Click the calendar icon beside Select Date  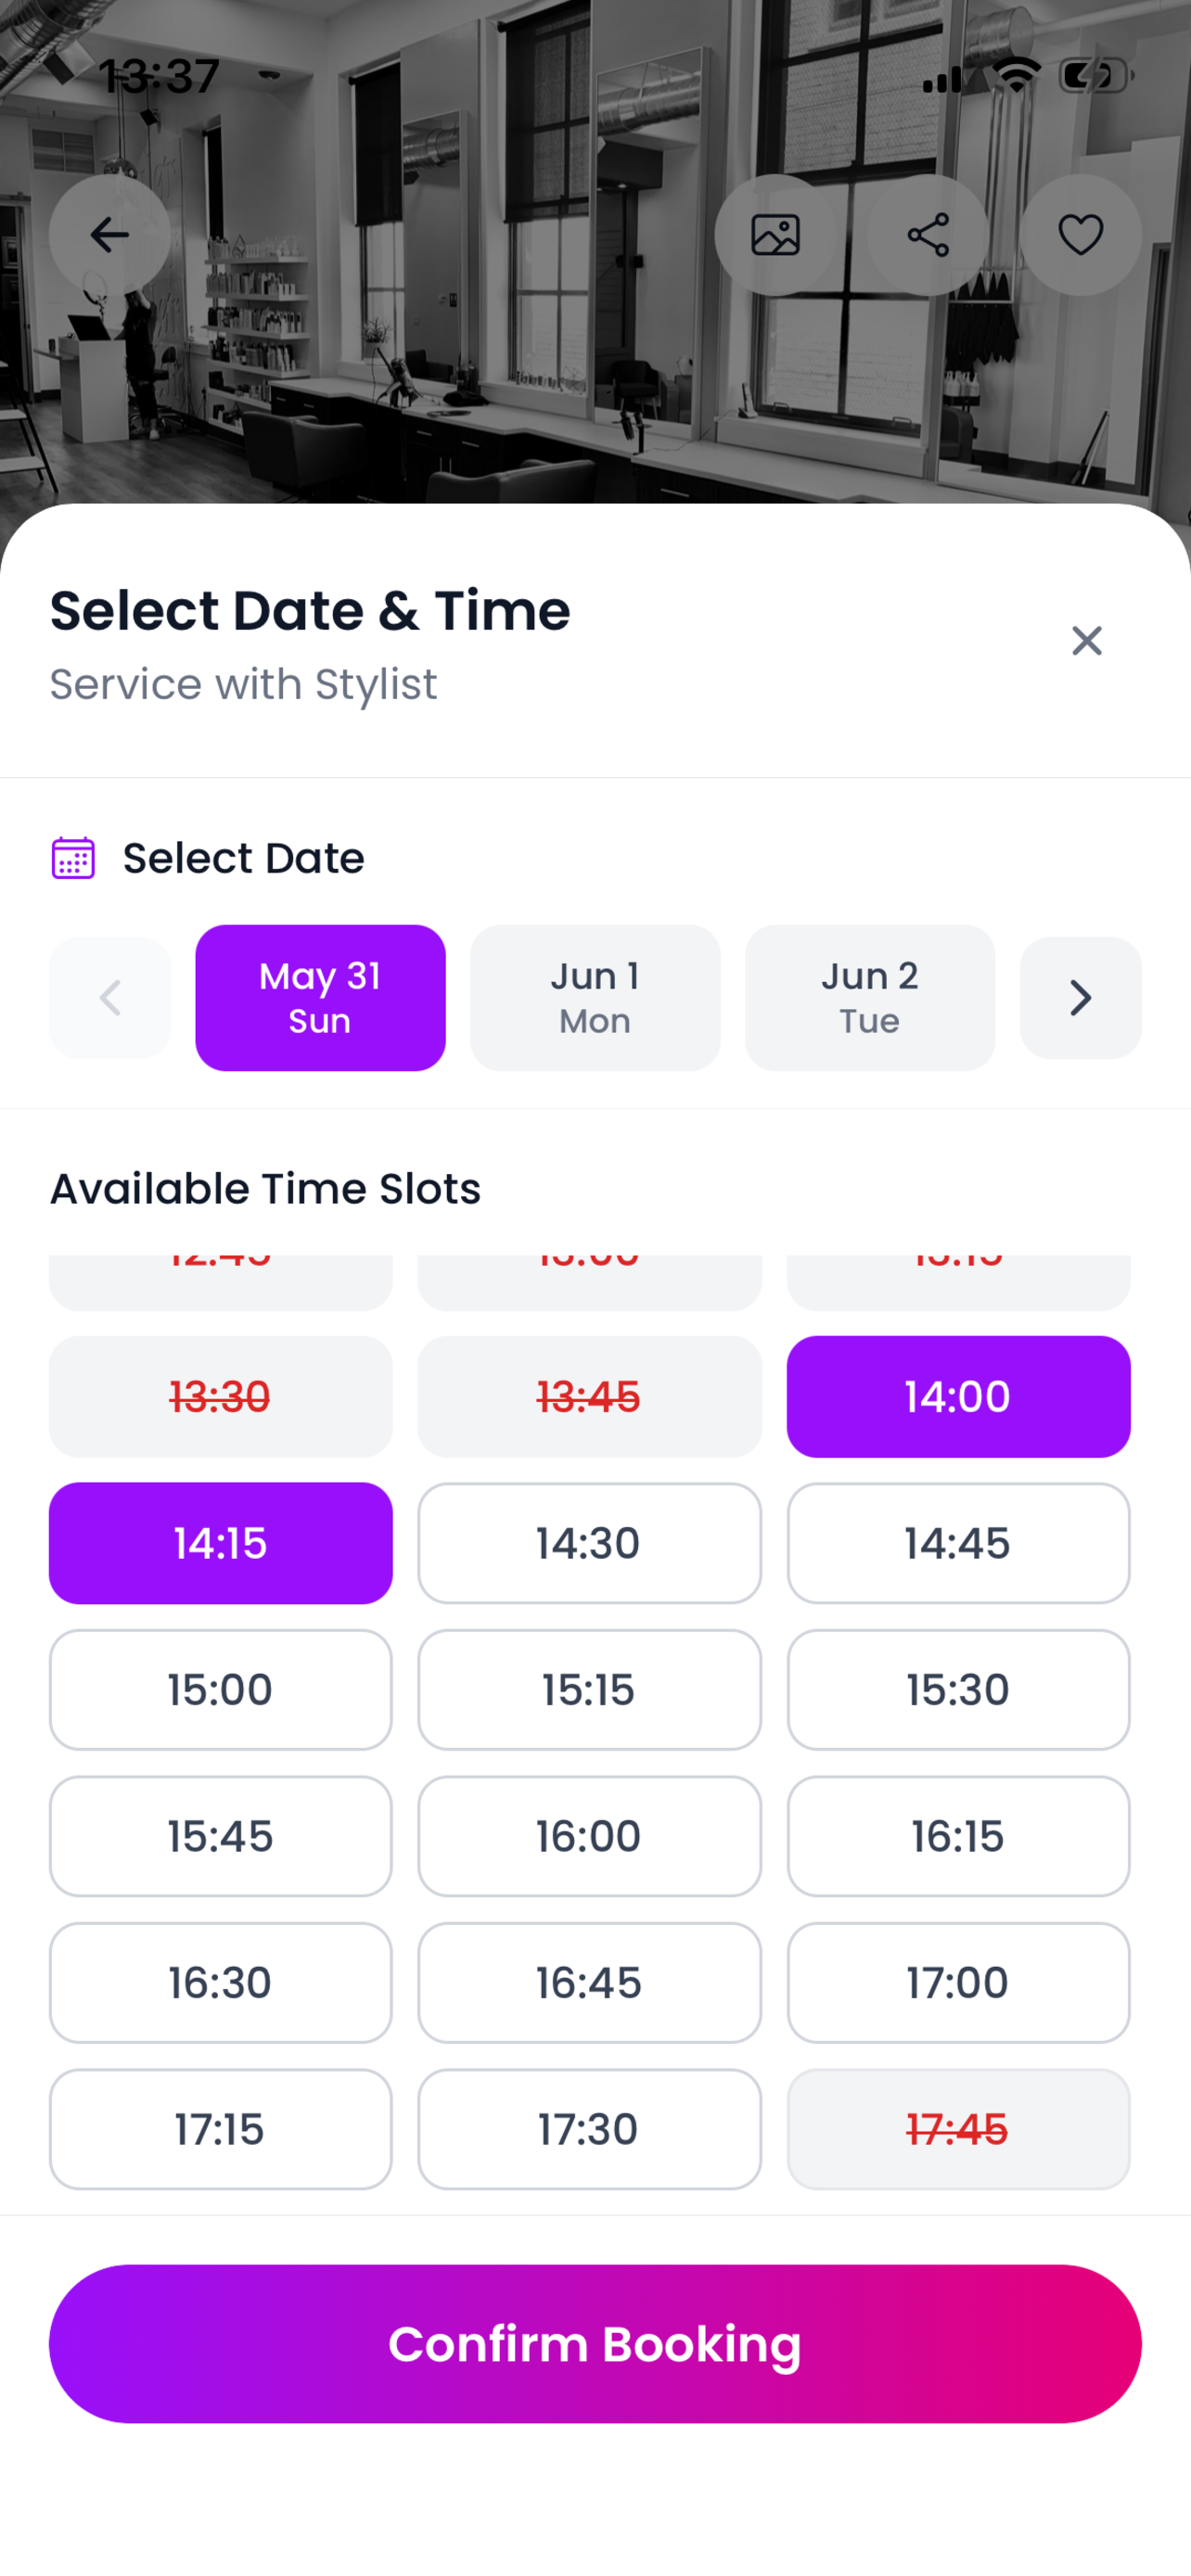pyautogui.click(x=73, y=858)
